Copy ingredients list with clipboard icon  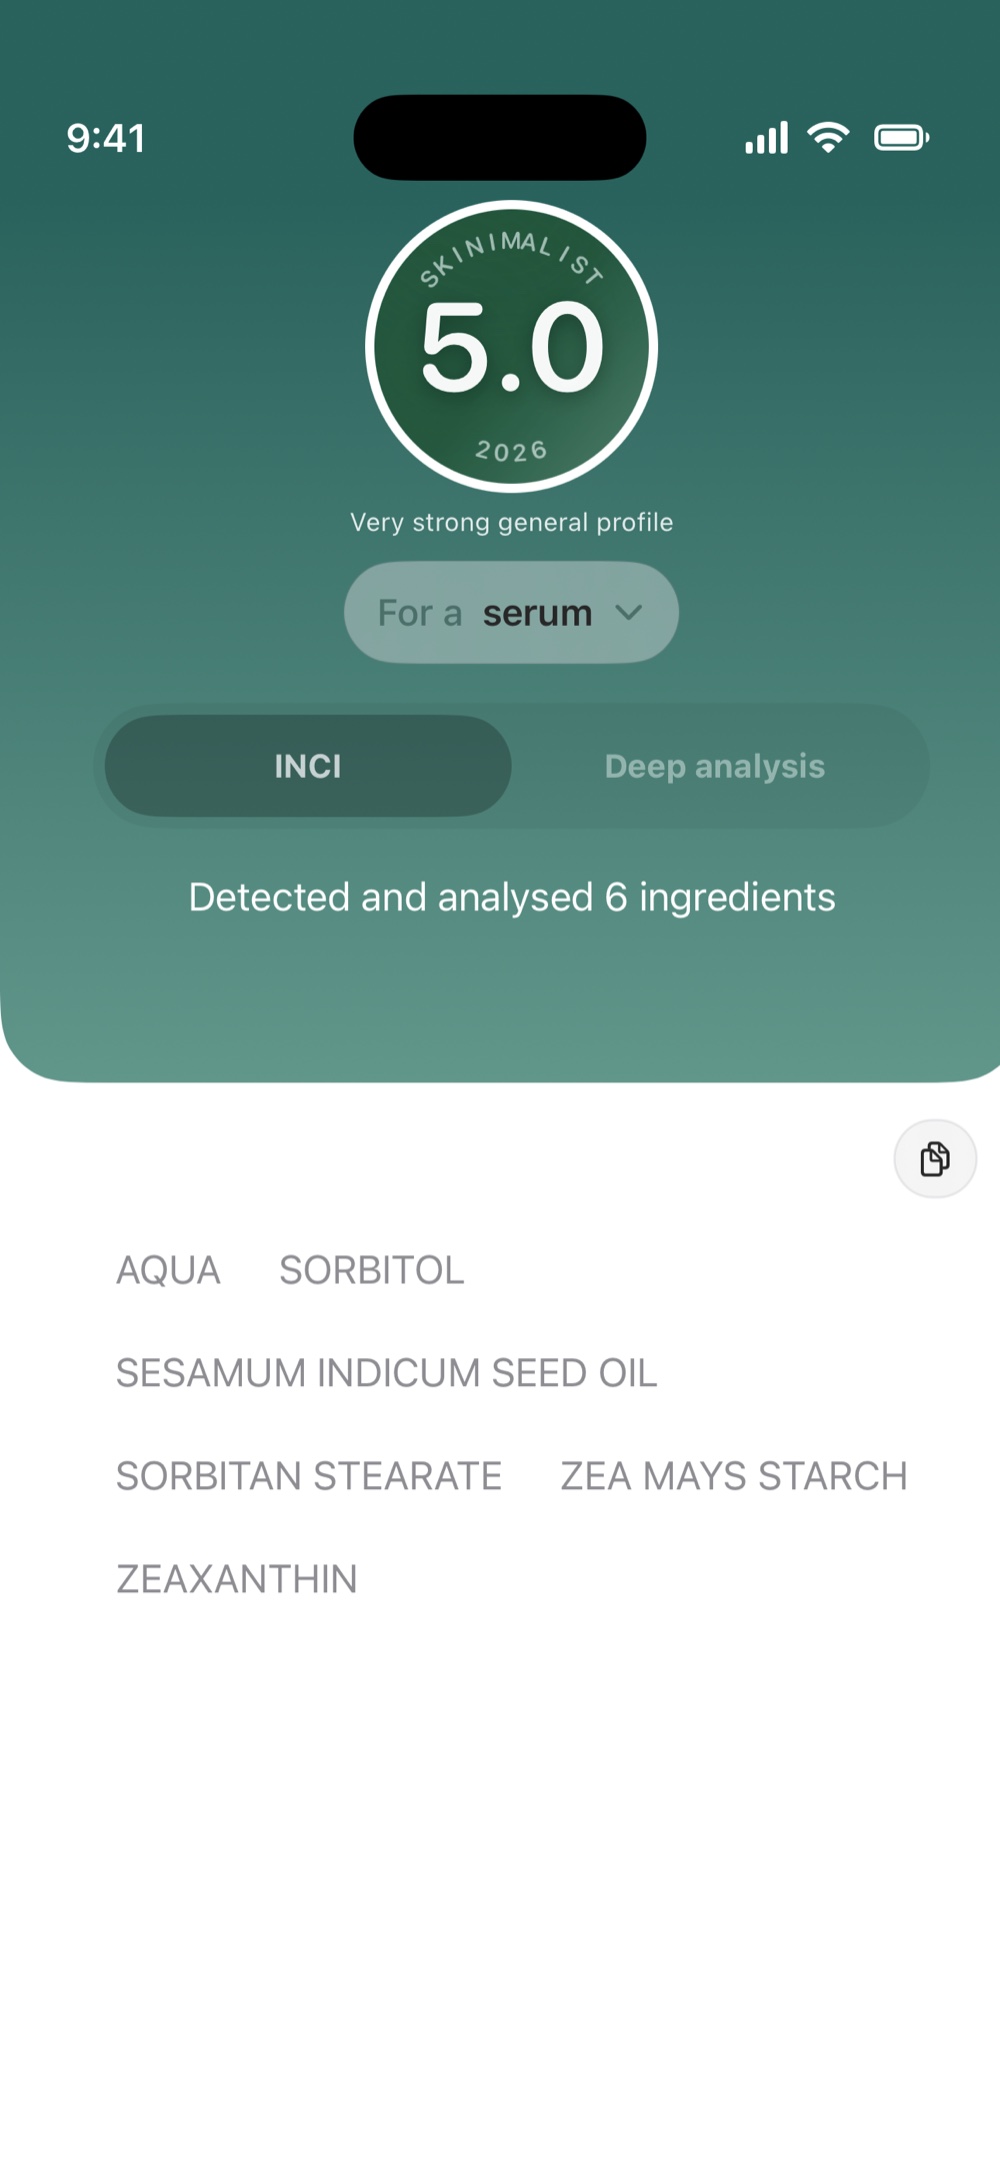[x=935, y=1158]
